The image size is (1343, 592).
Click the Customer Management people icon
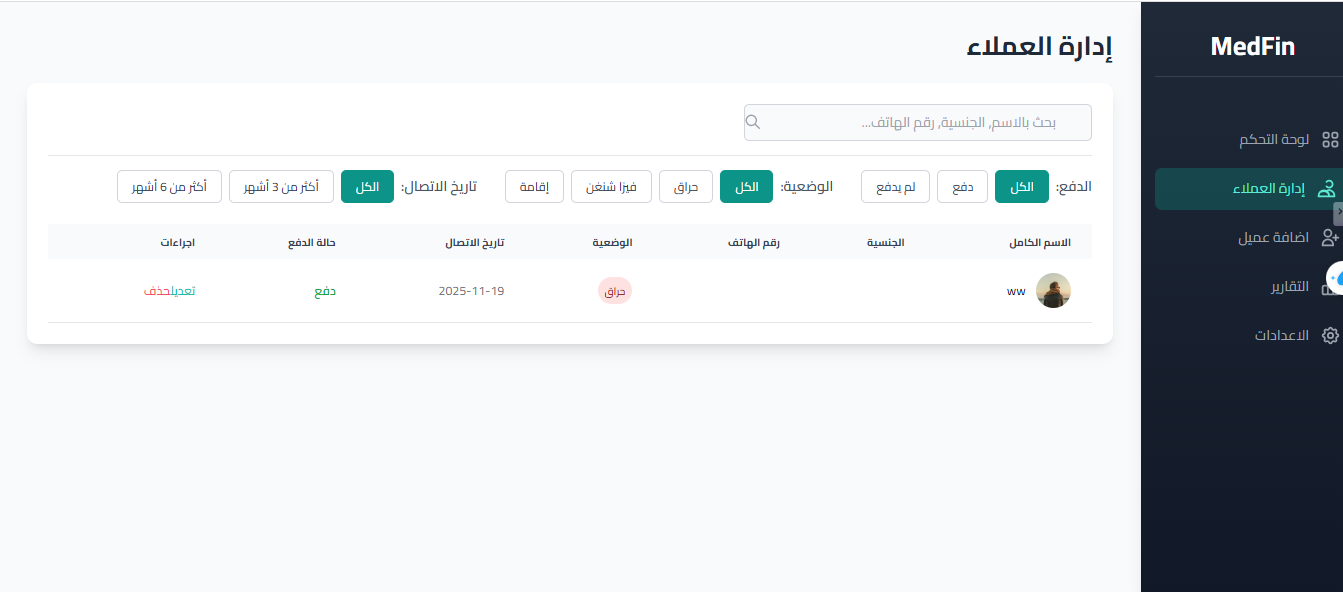tap(1328, 188)
